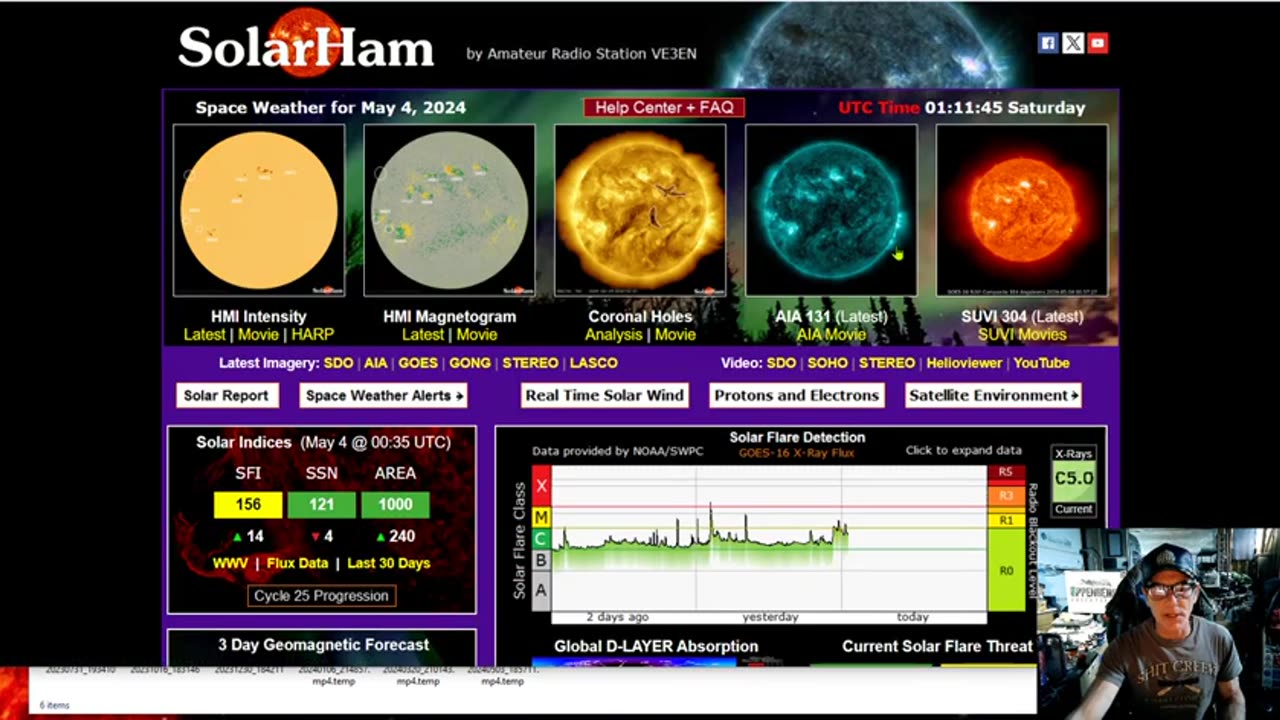Image resolution: width=1280 pixels, height=720 pixels.
Task: Click the X solar flare class label
Action: pos(542,486)
